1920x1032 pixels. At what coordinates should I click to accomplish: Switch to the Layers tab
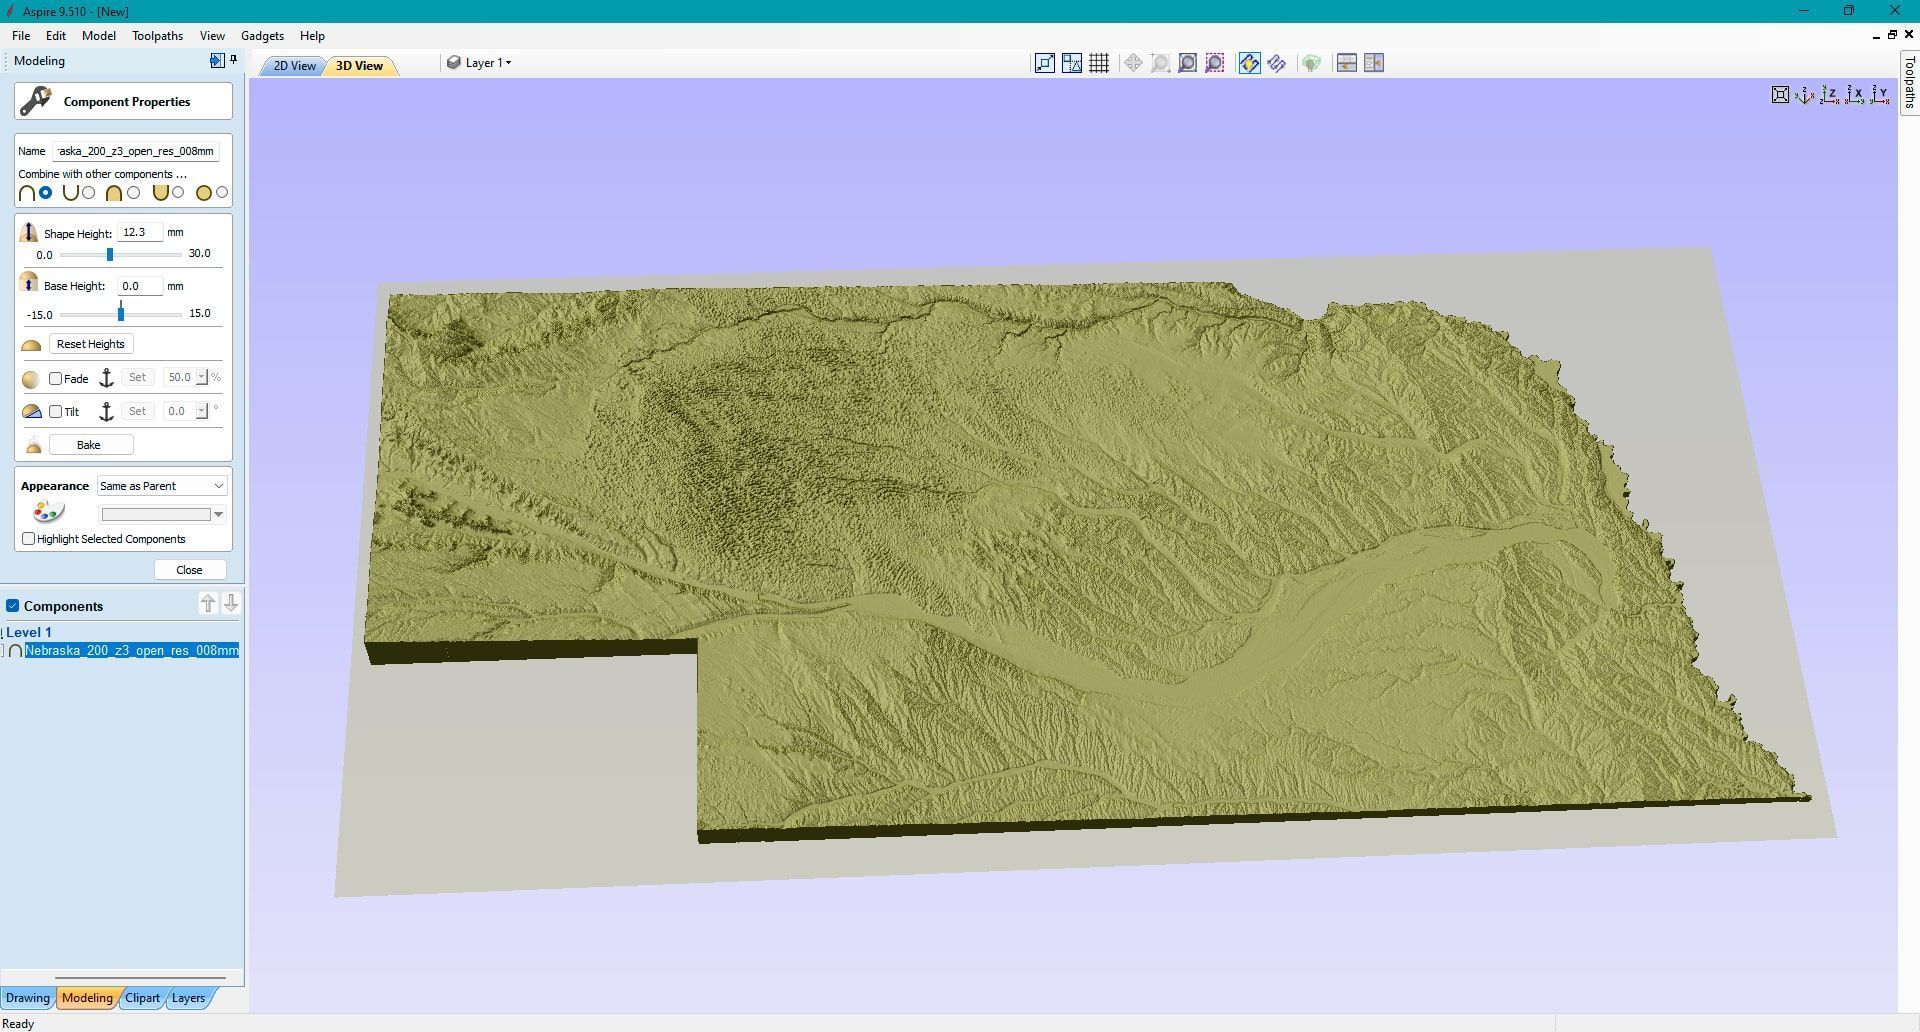click(188, 998)
